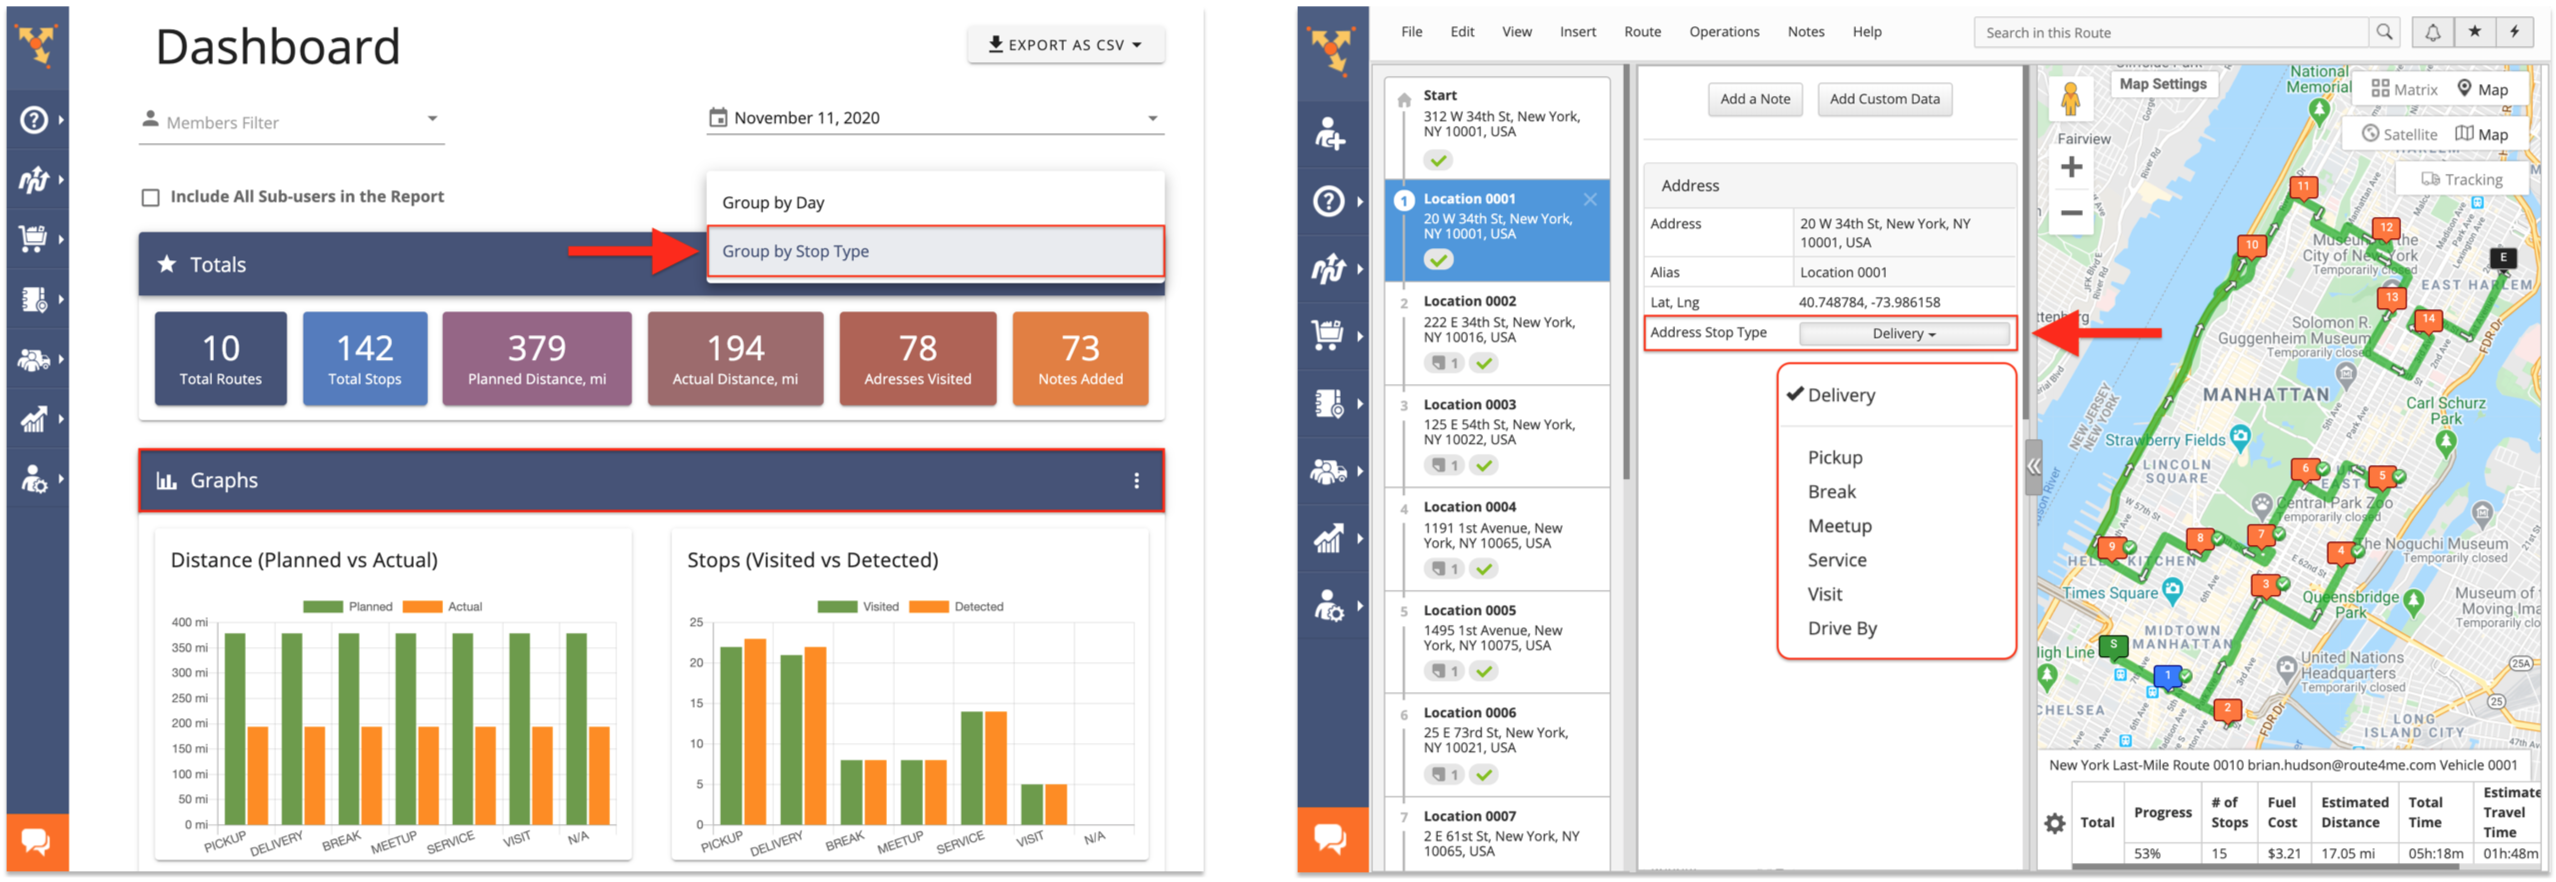Click map zoom in plus
This screenshot has height=882, width=2556.
click(x=2072, y=167)
